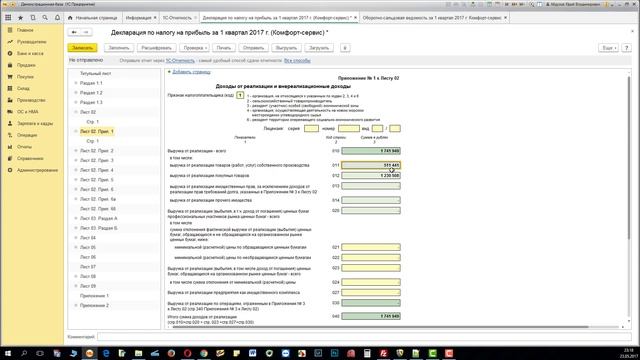This screenshot has width=640, height=360.
Task: Select Лист 03. Раздел А in tree
Action: (x=98, y=218)
